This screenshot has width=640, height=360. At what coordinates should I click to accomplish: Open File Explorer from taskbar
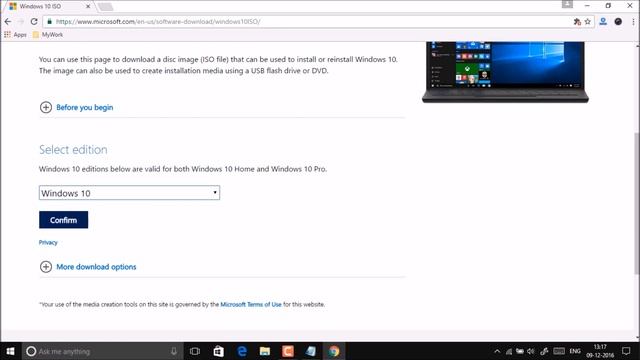tap(264, 351)
